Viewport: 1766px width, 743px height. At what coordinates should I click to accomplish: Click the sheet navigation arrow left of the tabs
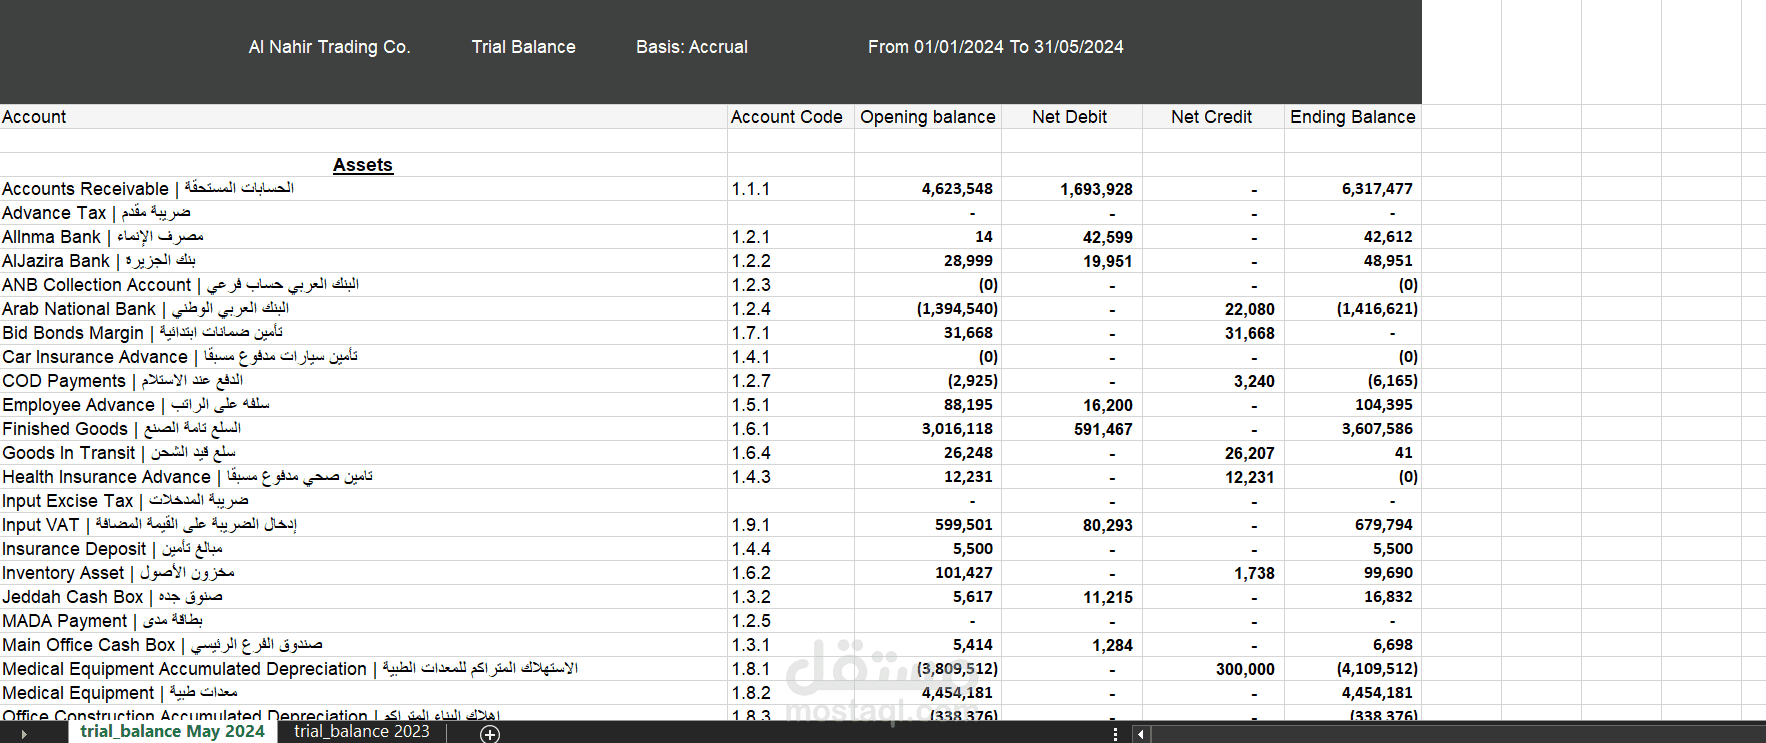coord(24,734)
